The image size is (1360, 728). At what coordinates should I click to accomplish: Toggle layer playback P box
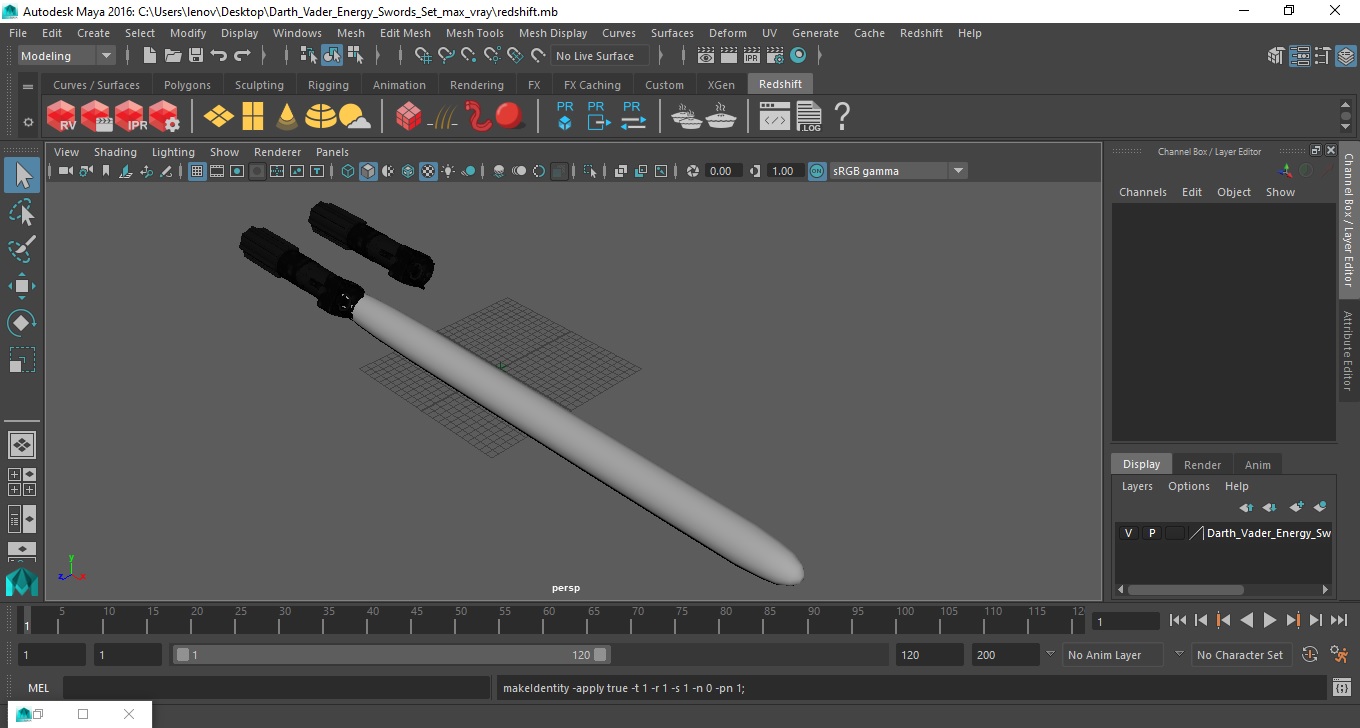tap(1152, 533)
